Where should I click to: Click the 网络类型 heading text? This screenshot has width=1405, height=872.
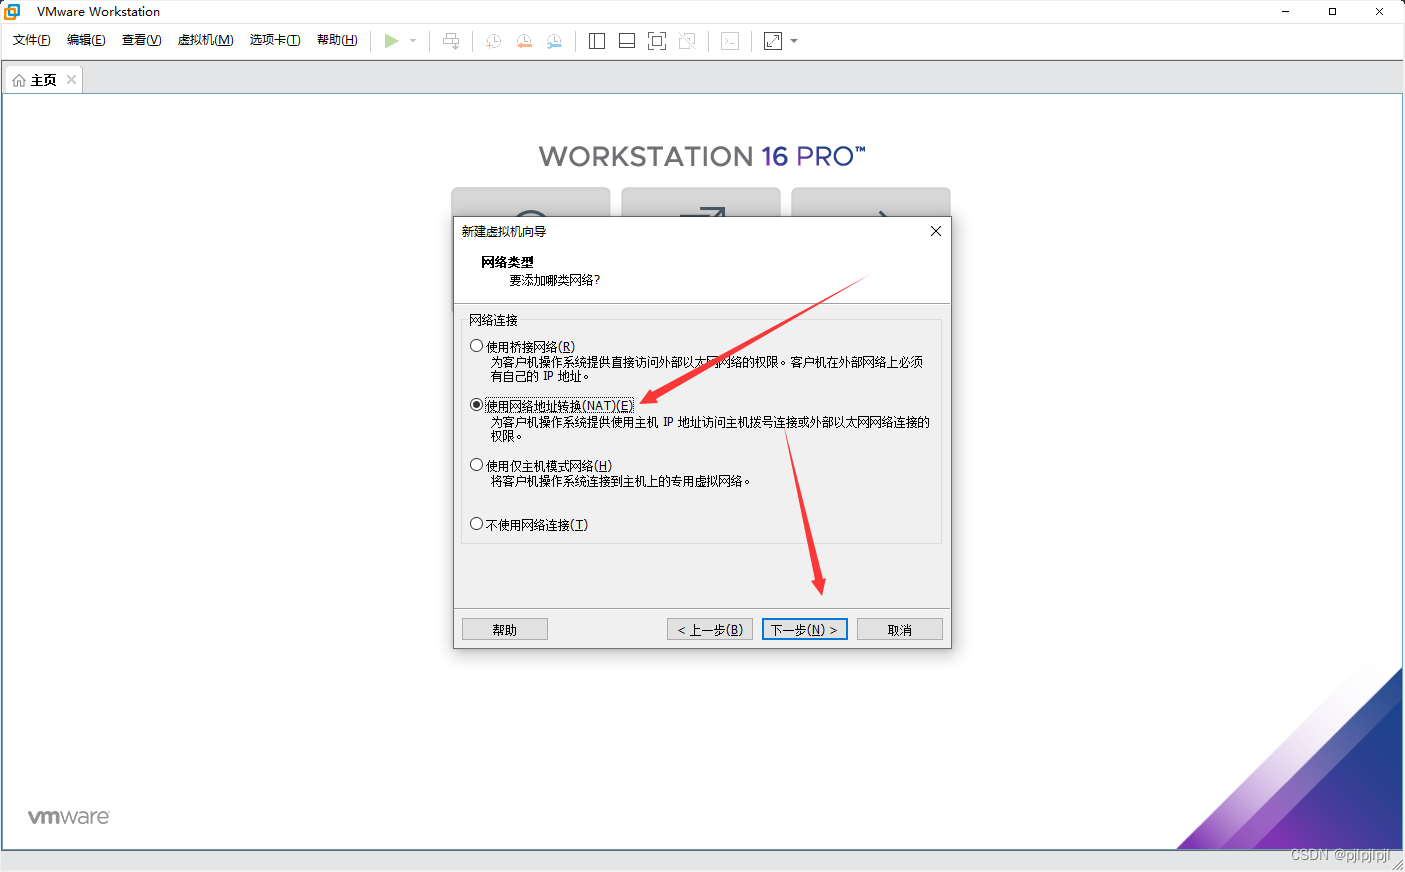click(x=507, y=262)
